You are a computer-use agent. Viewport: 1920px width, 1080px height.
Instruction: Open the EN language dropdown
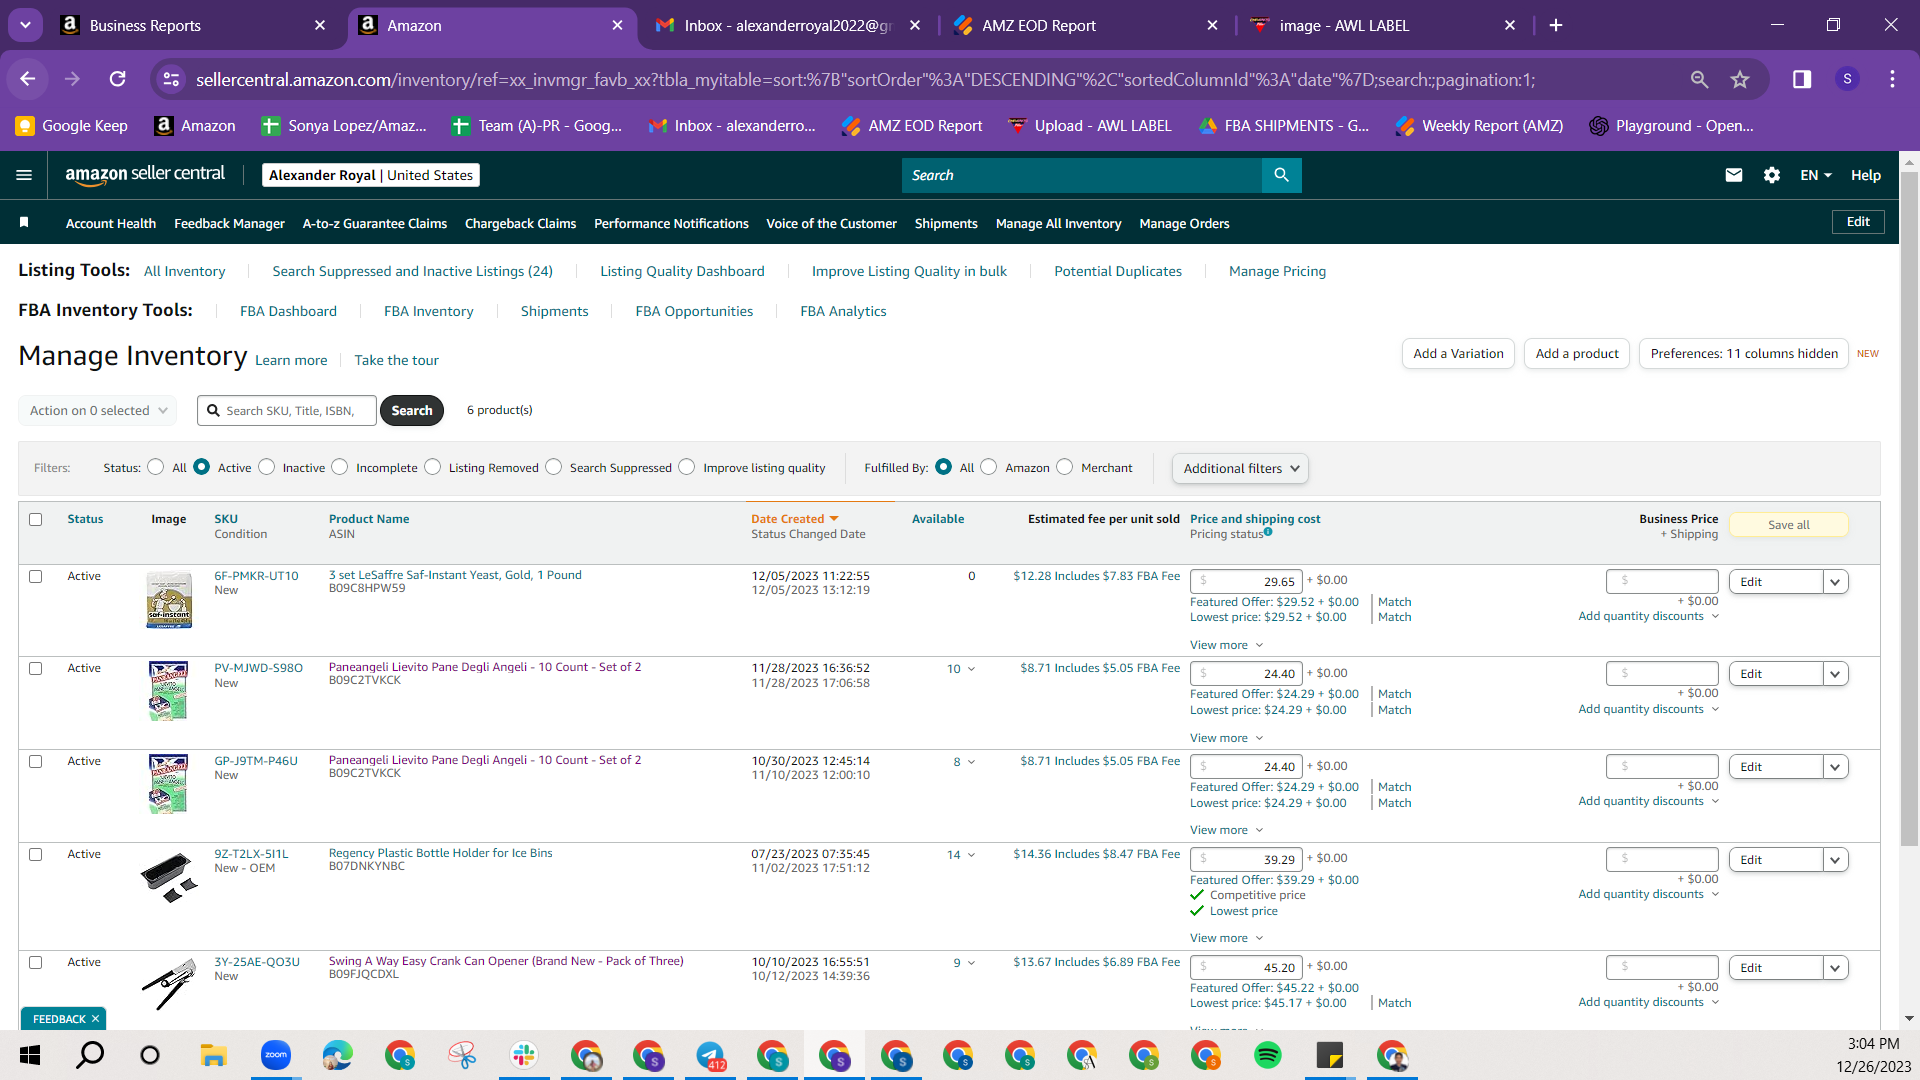pyautogui.click(x=1816, y=175)
